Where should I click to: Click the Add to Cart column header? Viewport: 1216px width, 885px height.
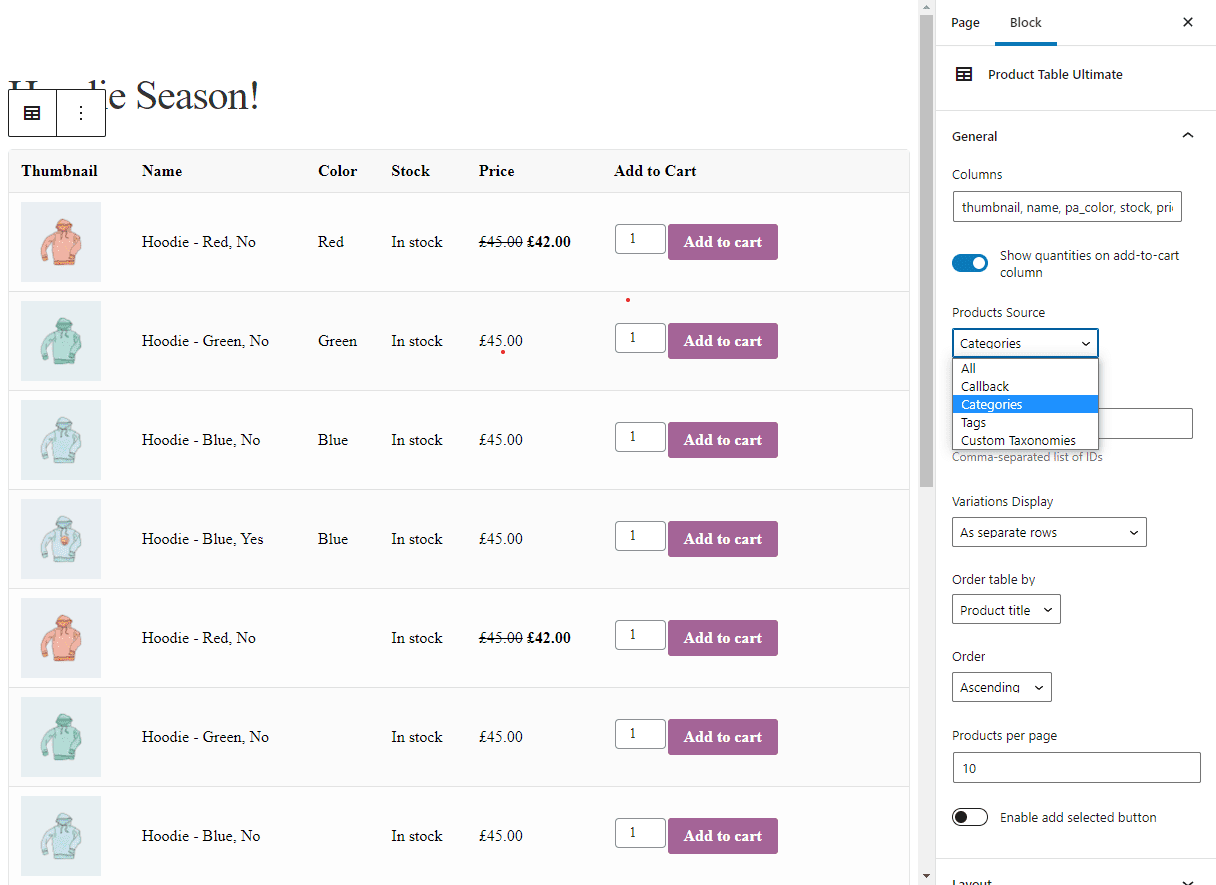(655, 171)
